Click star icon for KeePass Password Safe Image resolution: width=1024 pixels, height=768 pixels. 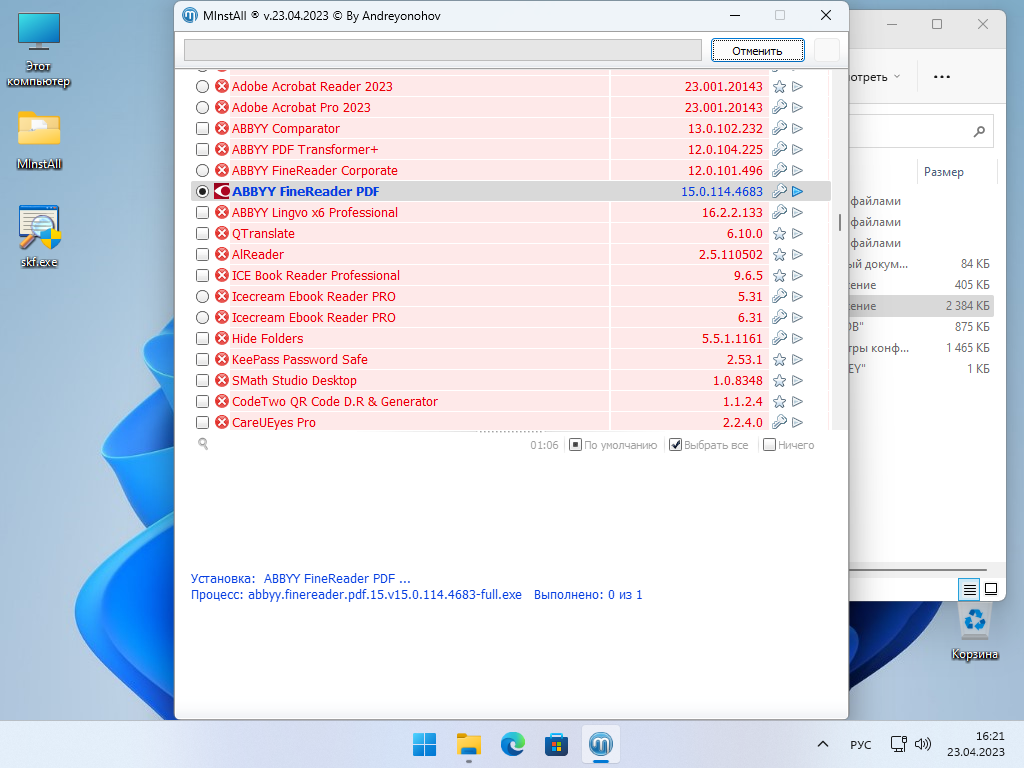779,360
